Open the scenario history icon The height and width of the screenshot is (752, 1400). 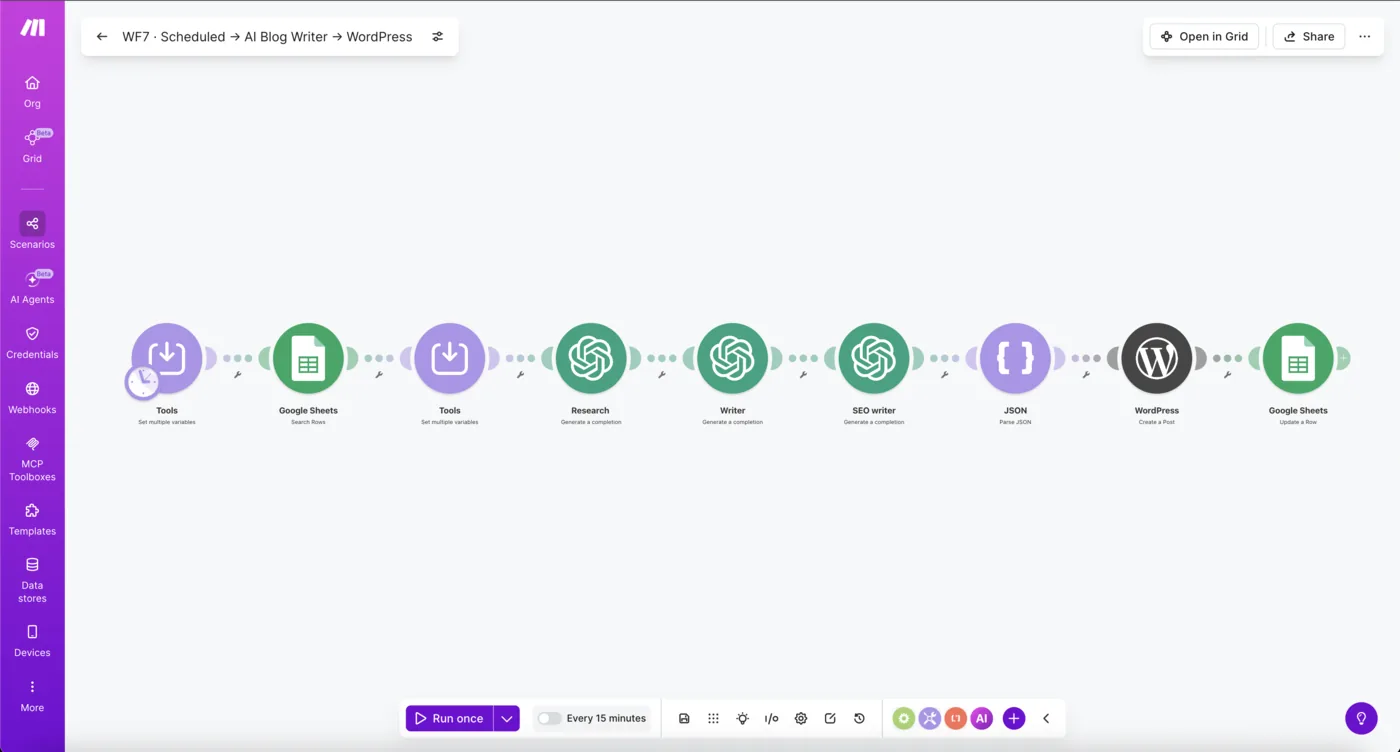(x=859, y=718)
